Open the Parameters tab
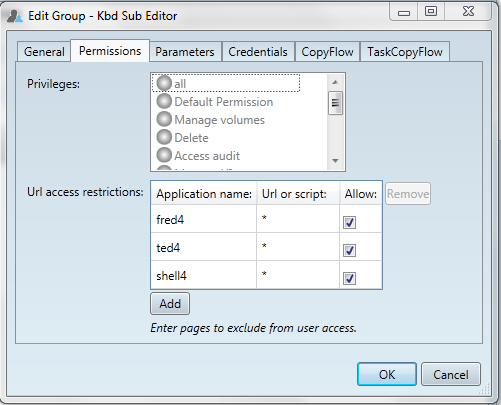The height and width of the screenshot is (405, 501). 185,52
